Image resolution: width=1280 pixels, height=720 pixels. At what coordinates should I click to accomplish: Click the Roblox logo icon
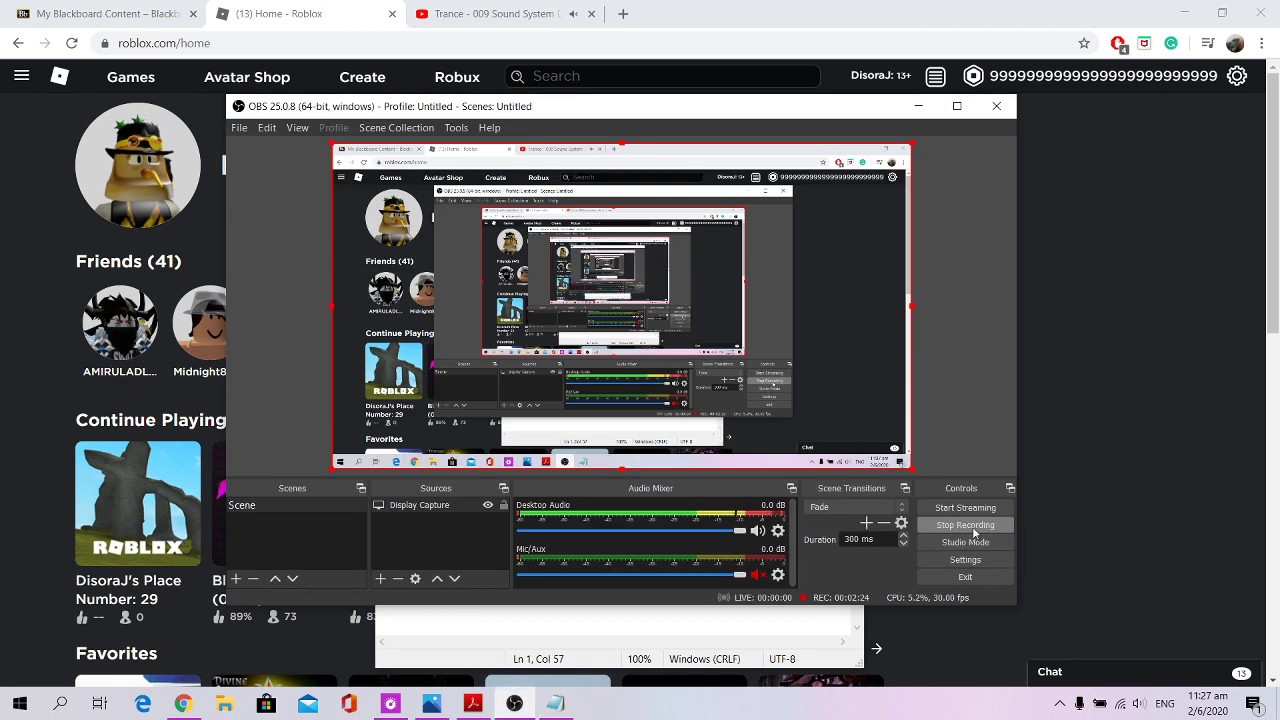(60, 76)
